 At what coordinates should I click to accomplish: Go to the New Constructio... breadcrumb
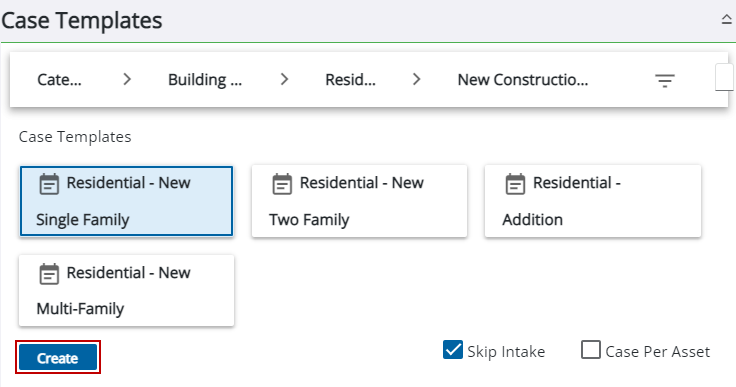523,80
